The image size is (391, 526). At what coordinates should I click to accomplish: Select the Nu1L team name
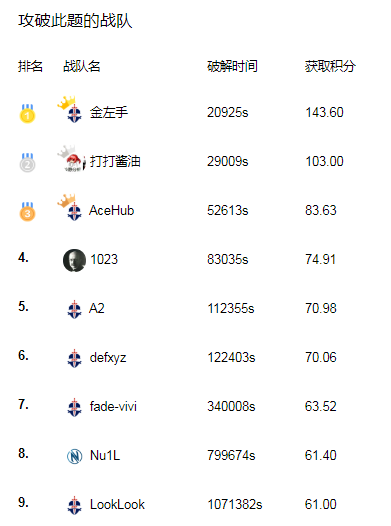pyautogui.click(x=105, y=455)
